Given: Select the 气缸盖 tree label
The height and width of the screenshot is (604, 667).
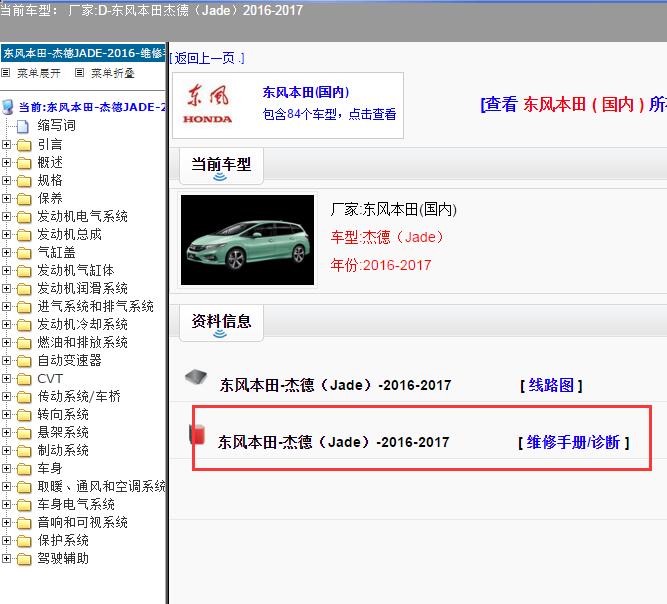Looking at the screenshot, I should [57, 253].
